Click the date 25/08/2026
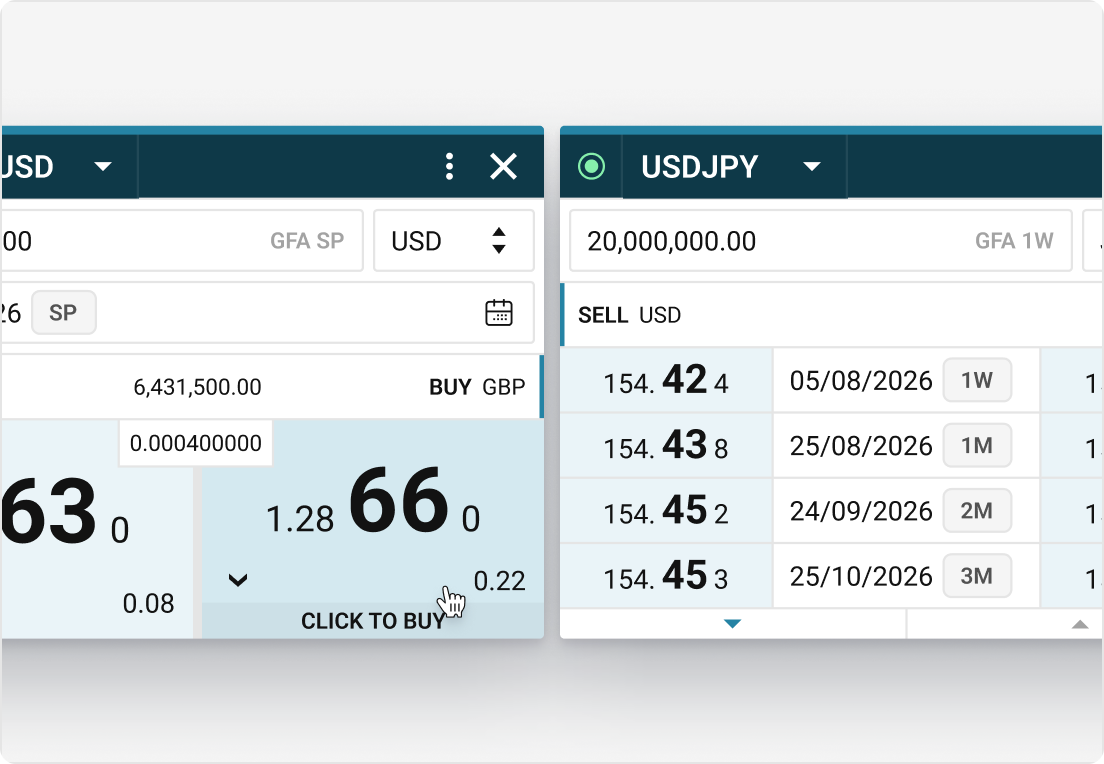The image size is (1104, 764). (861, 446)
